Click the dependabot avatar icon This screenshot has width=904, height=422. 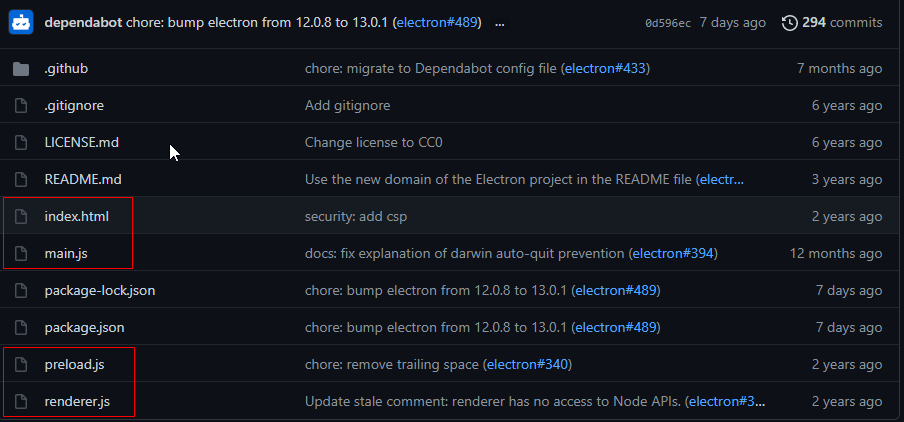point(21,22)
